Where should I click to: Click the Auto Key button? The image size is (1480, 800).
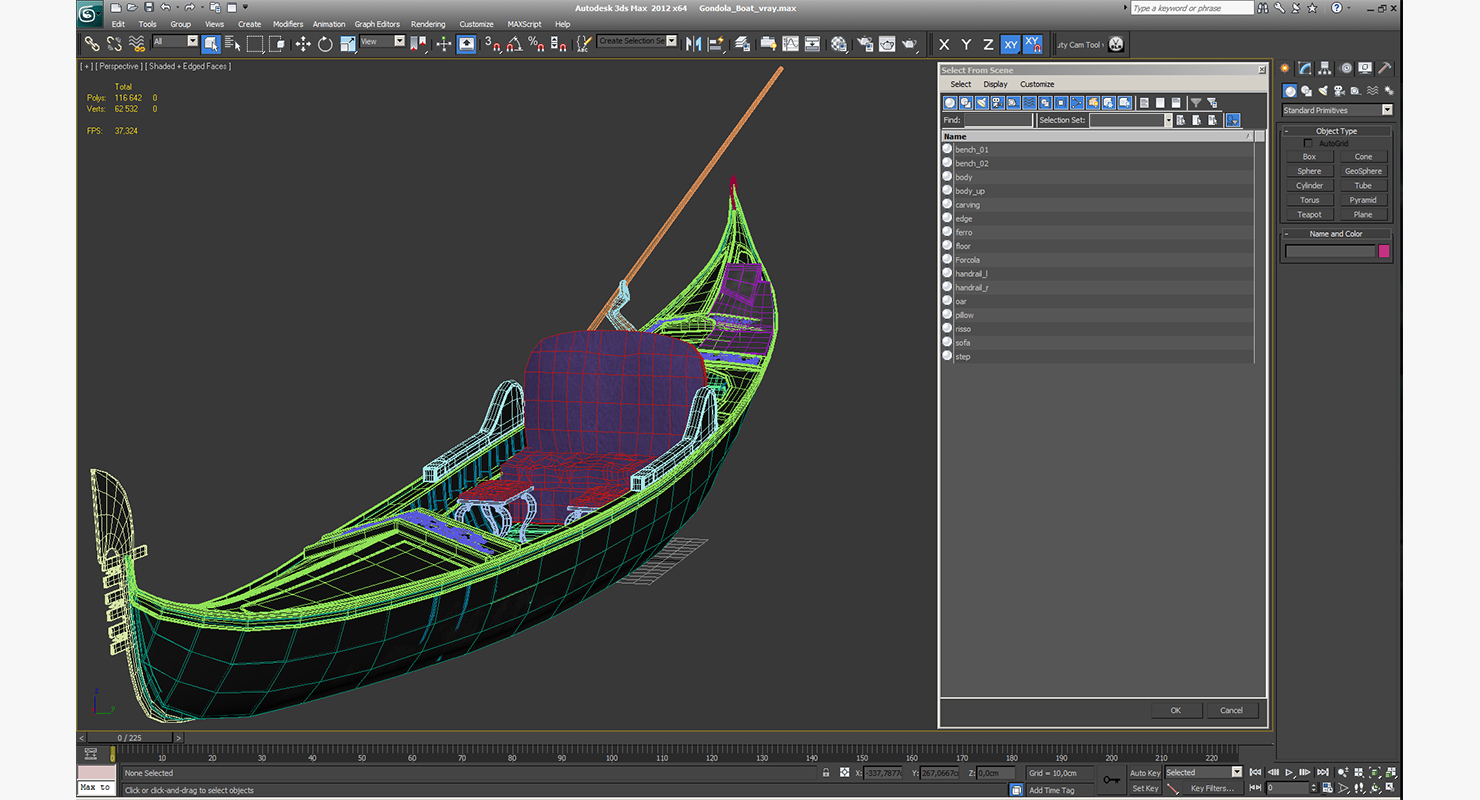[x=1145, y=773]
